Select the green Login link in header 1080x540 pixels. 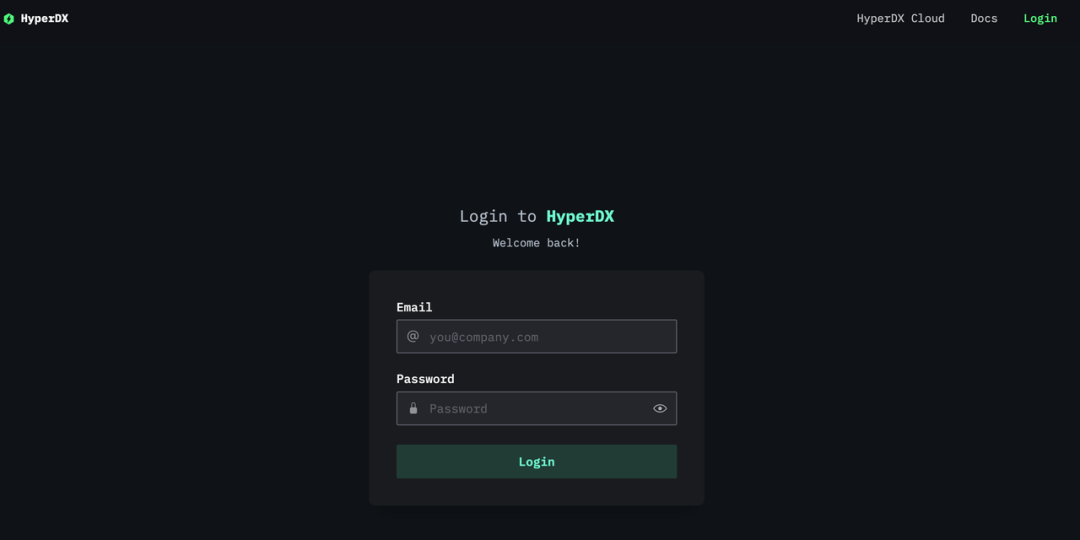coord(1040,19)
